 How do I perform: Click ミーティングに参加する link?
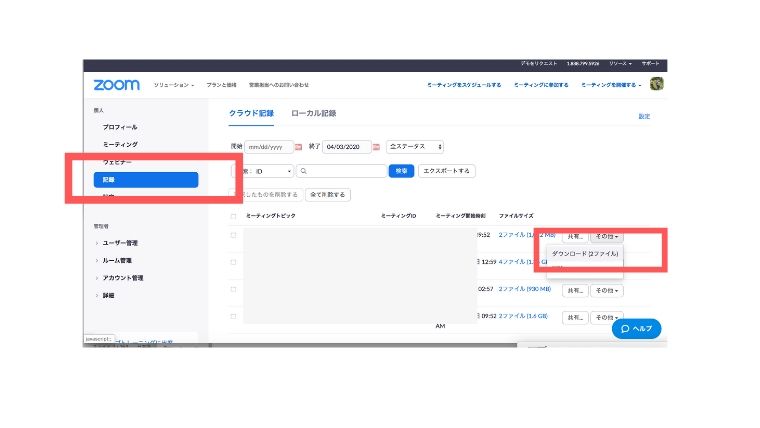[541, 85]
